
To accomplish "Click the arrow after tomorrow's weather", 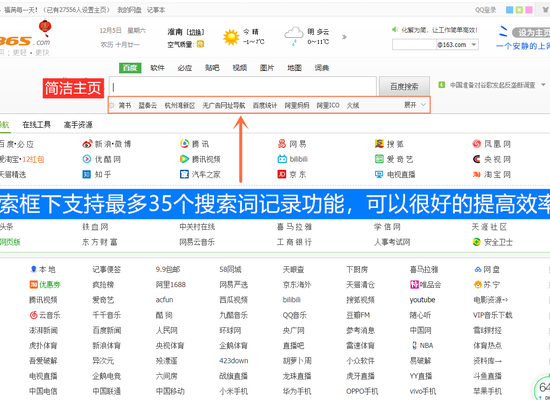I will pos(344,37).
